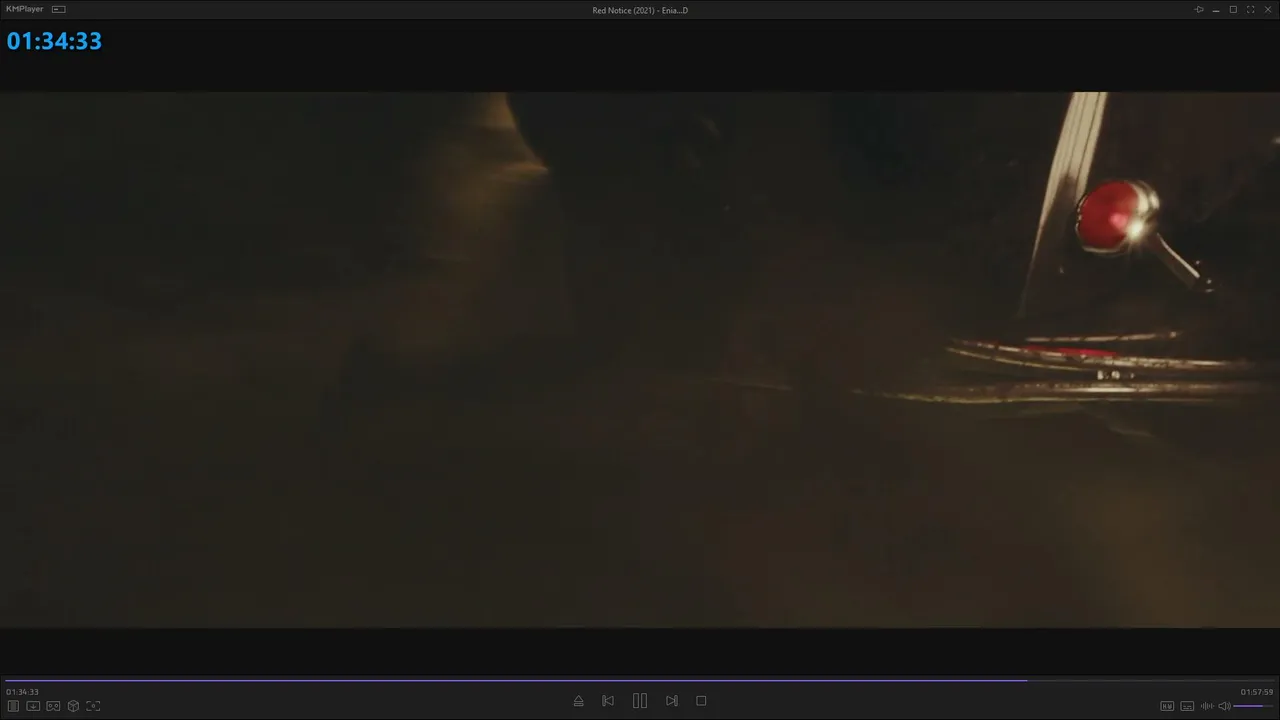The height and width of the screenshot is (720, 1280).
Task: Close the KMPlayer window
Action: (1267, 10)
